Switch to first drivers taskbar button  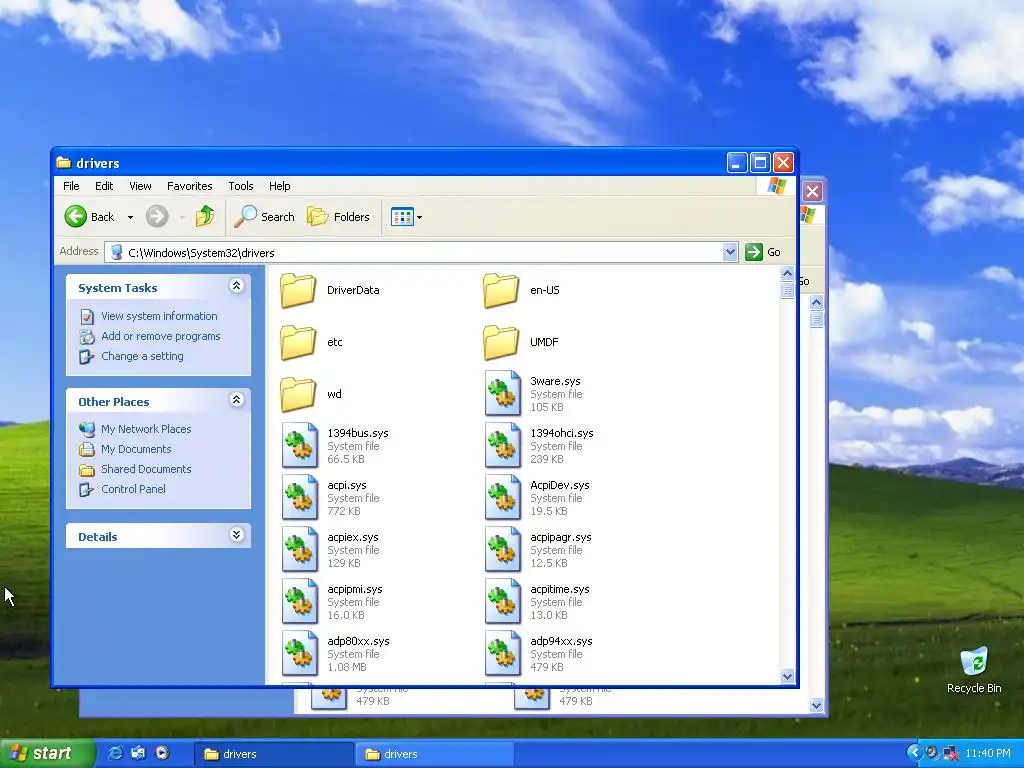tap(274, 754)
